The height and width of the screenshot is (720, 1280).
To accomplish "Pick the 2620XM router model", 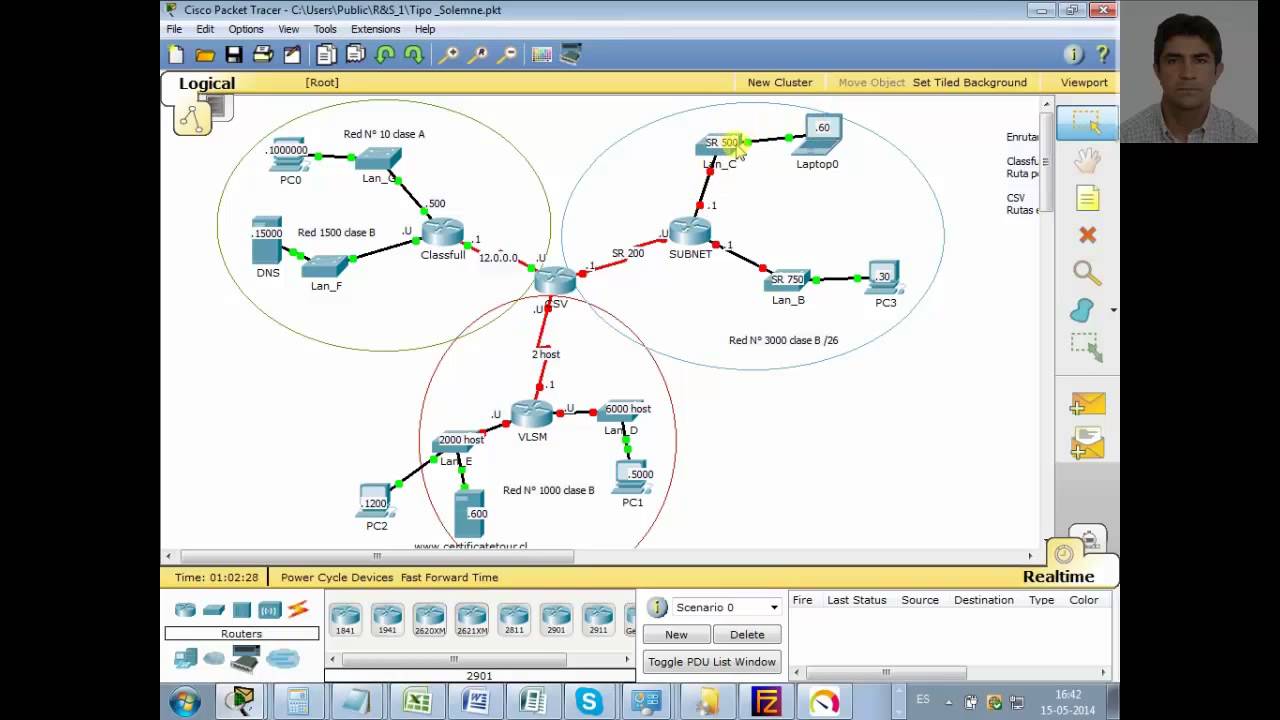I will coord(429,620).
